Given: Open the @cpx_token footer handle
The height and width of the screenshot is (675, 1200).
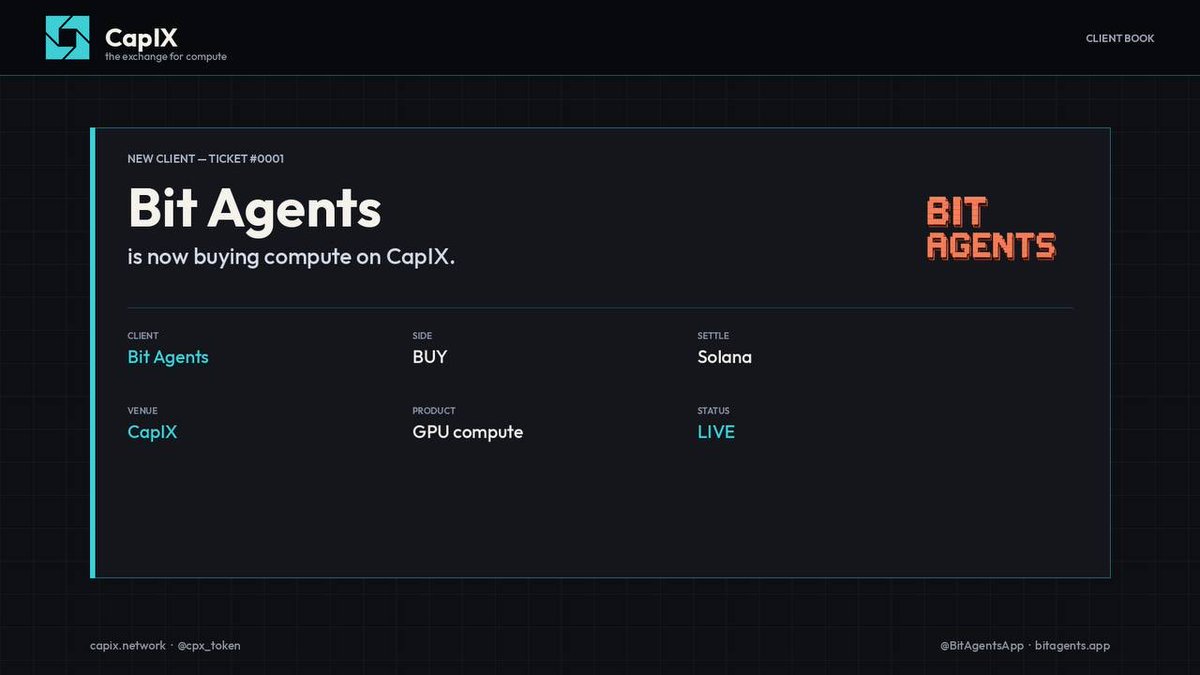Looking at the screenshot, I should tap(209, 646).
